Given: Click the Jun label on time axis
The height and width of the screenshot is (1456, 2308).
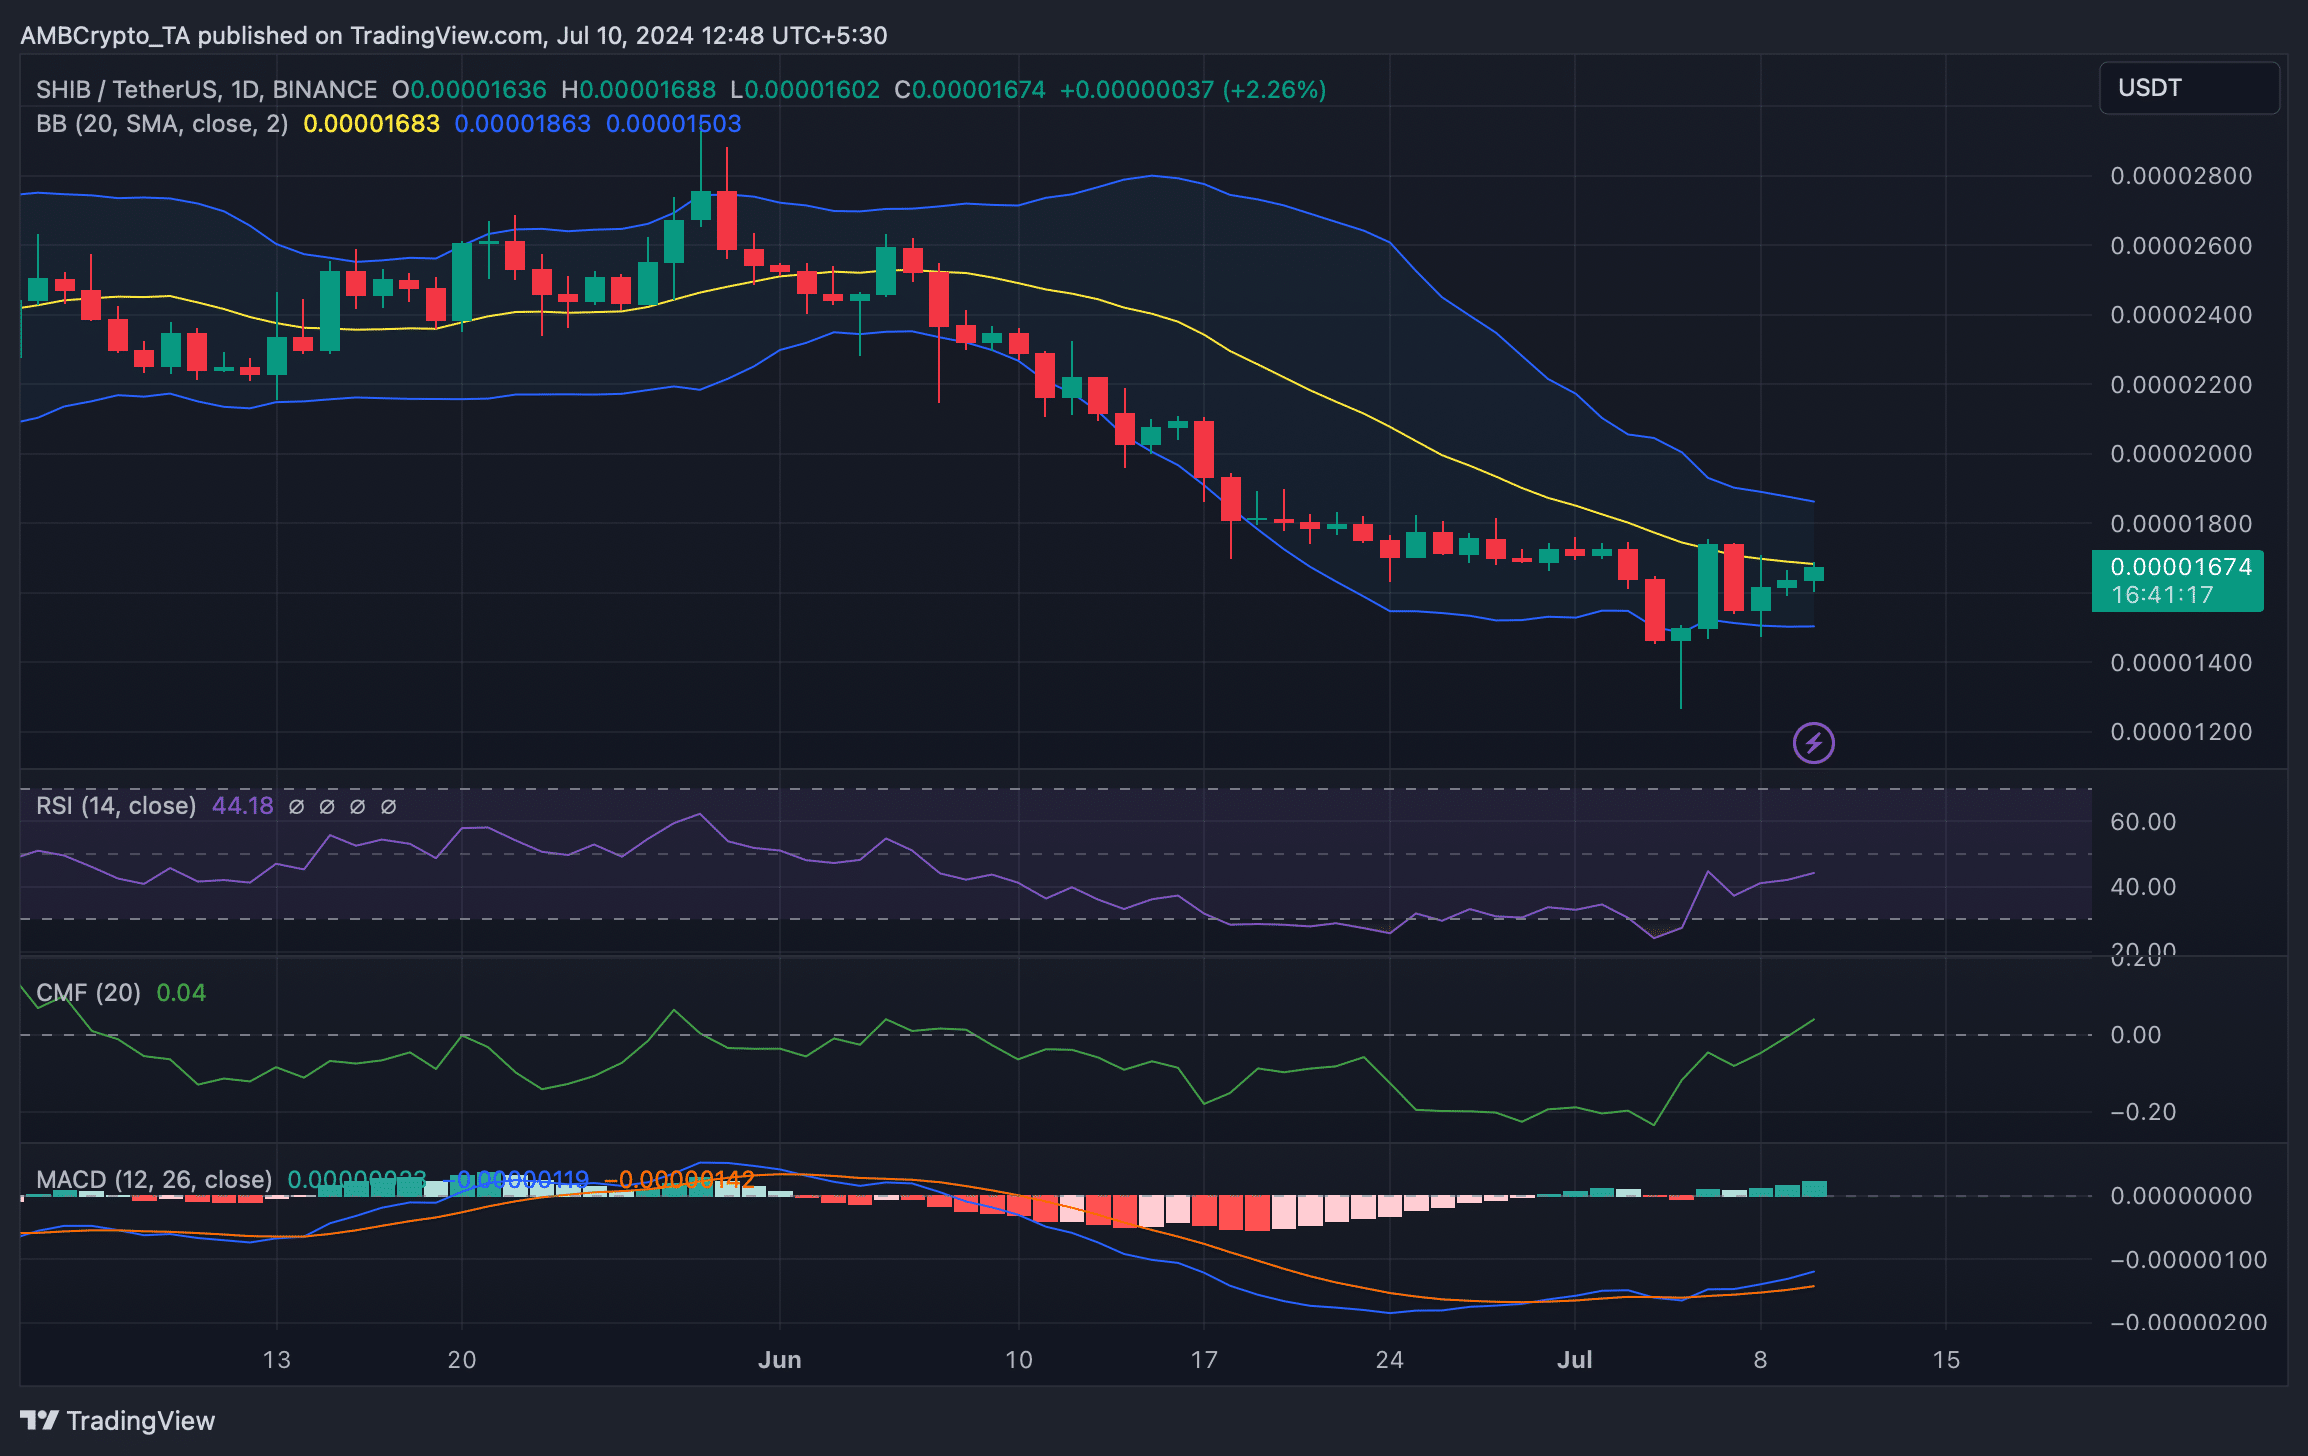Looking at the screenshot, I should pyautogui.click(x=780, y=1360).
